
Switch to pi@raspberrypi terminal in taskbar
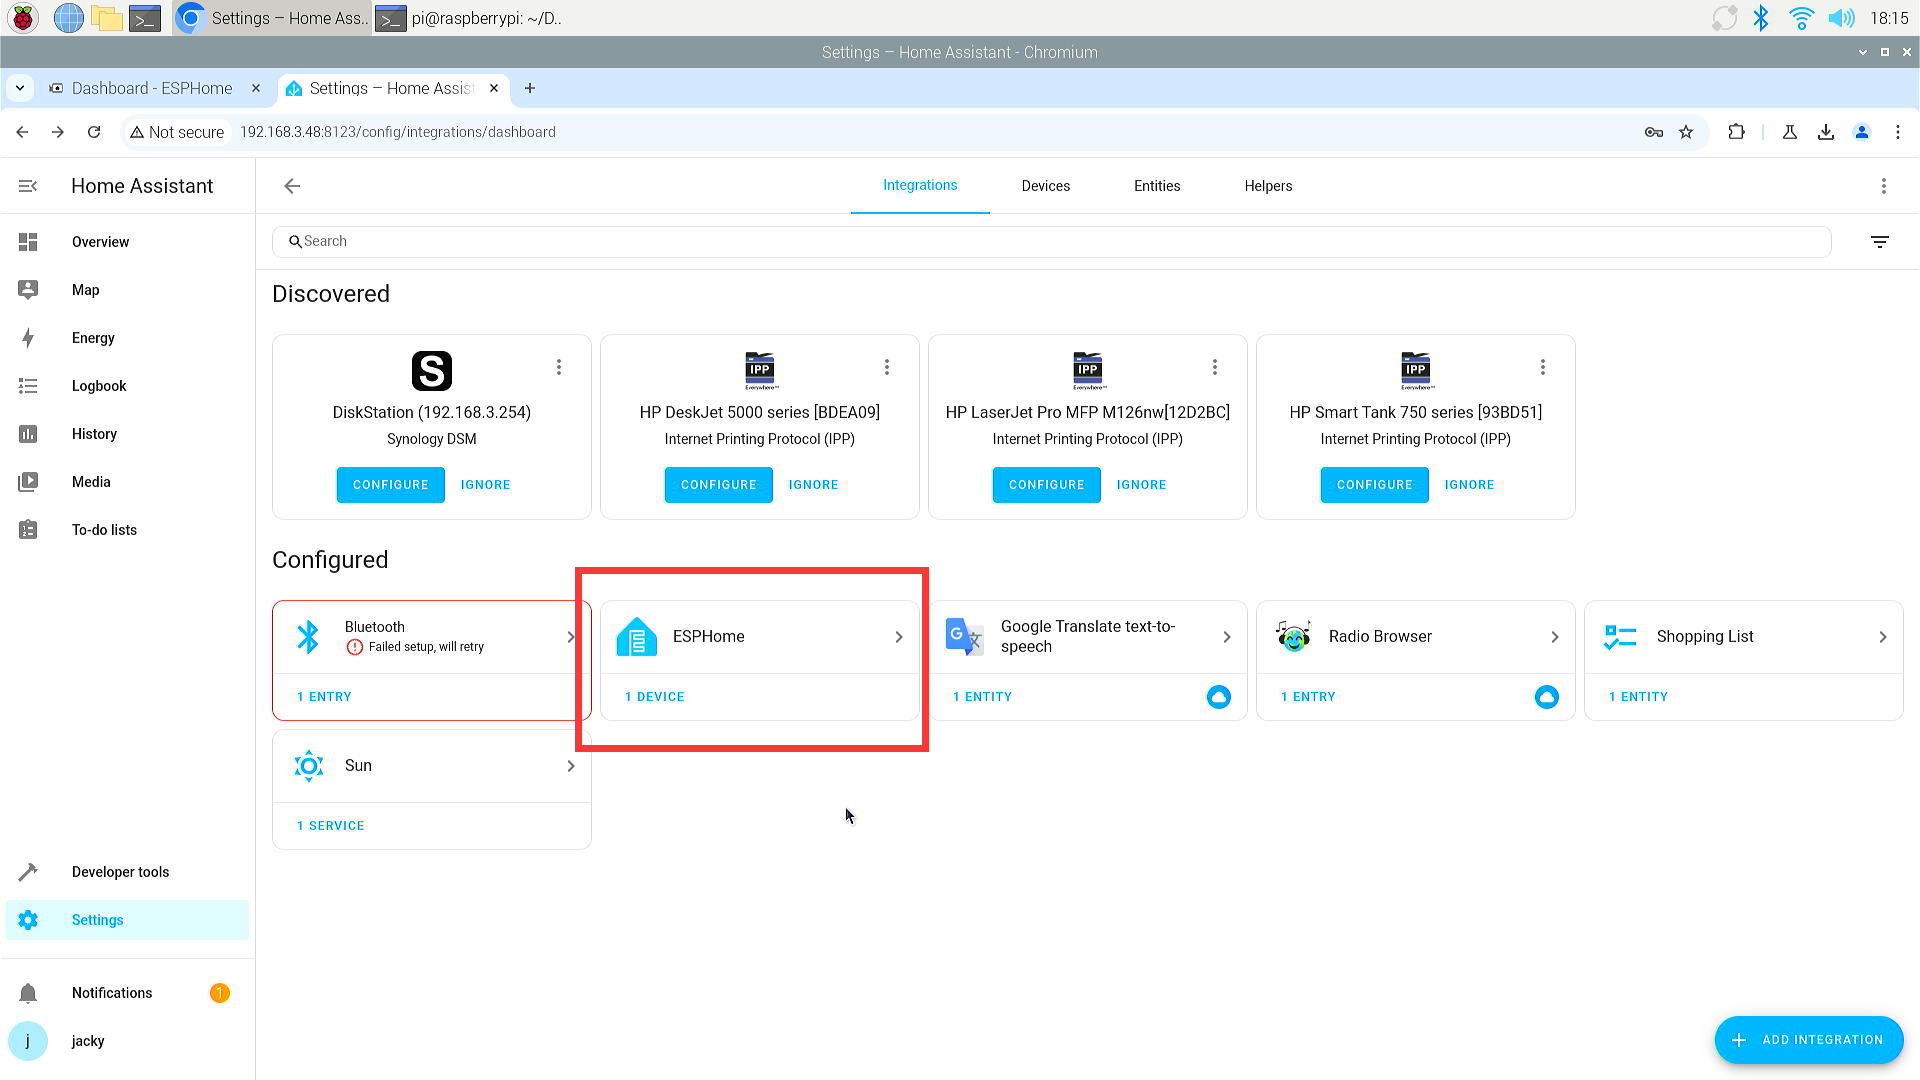click(x=469, y=18)
